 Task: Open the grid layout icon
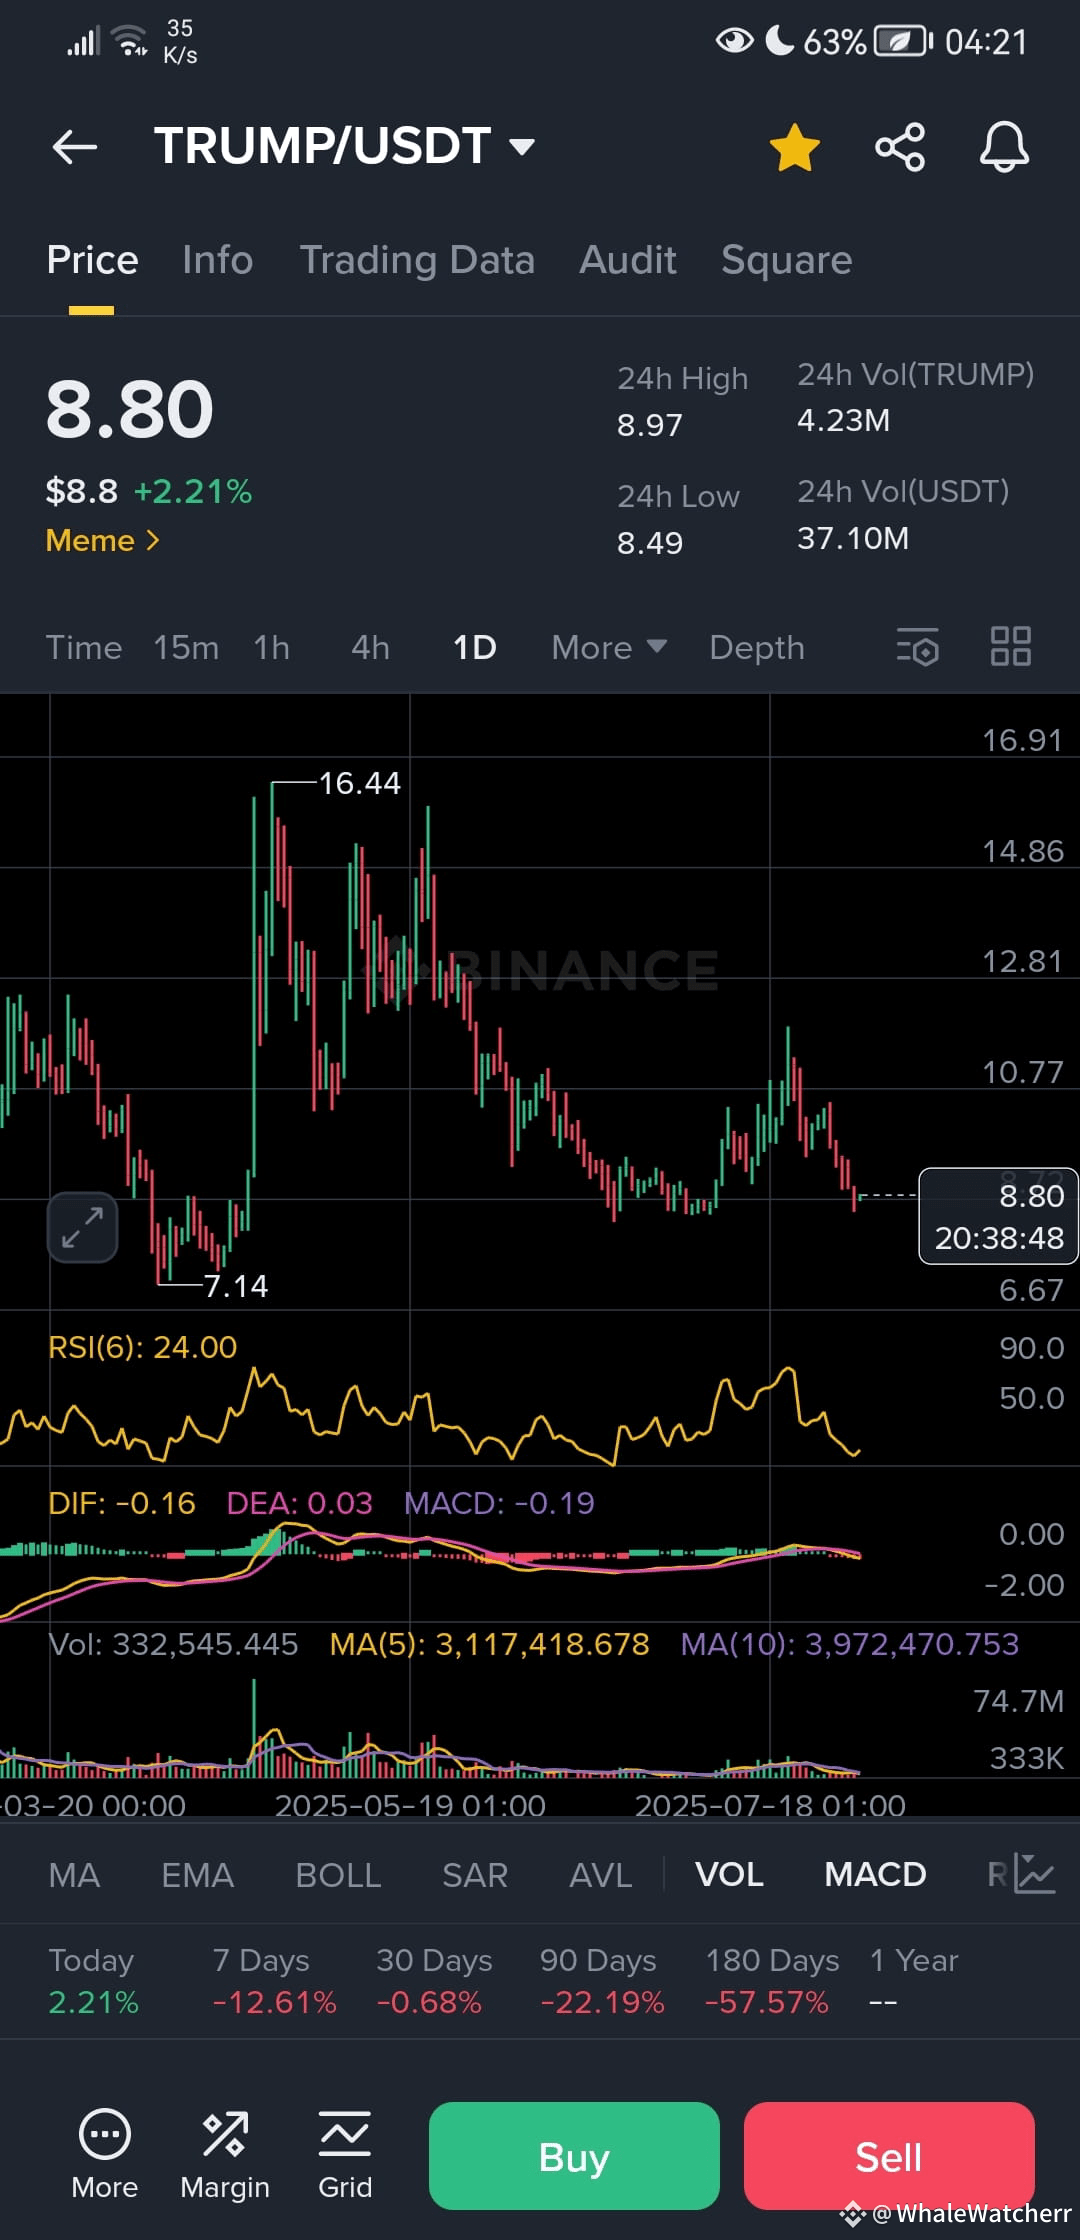(1010, 647)
